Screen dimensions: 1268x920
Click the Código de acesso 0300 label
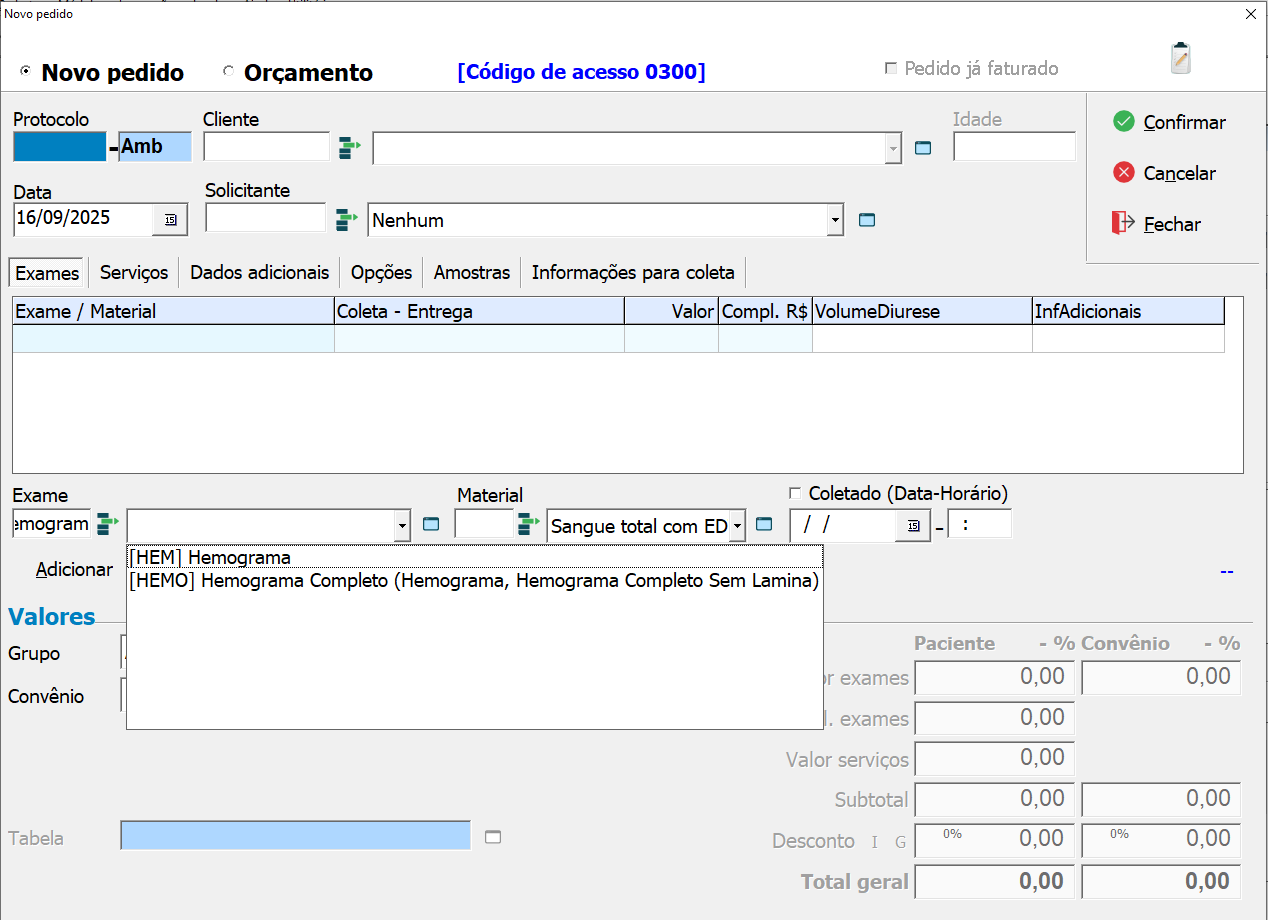(581, 72)
